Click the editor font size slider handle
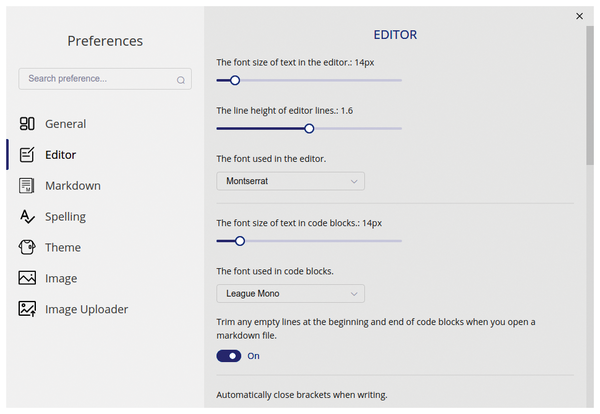The width and height of the screenshot is (600, 414). click(x=235, y=80)
